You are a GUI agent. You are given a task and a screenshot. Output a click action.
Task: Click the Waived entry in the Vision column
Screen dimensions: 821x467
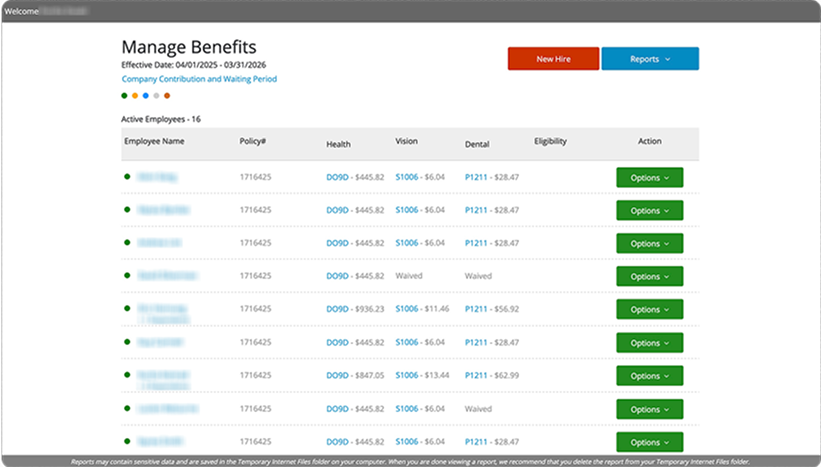409,276
